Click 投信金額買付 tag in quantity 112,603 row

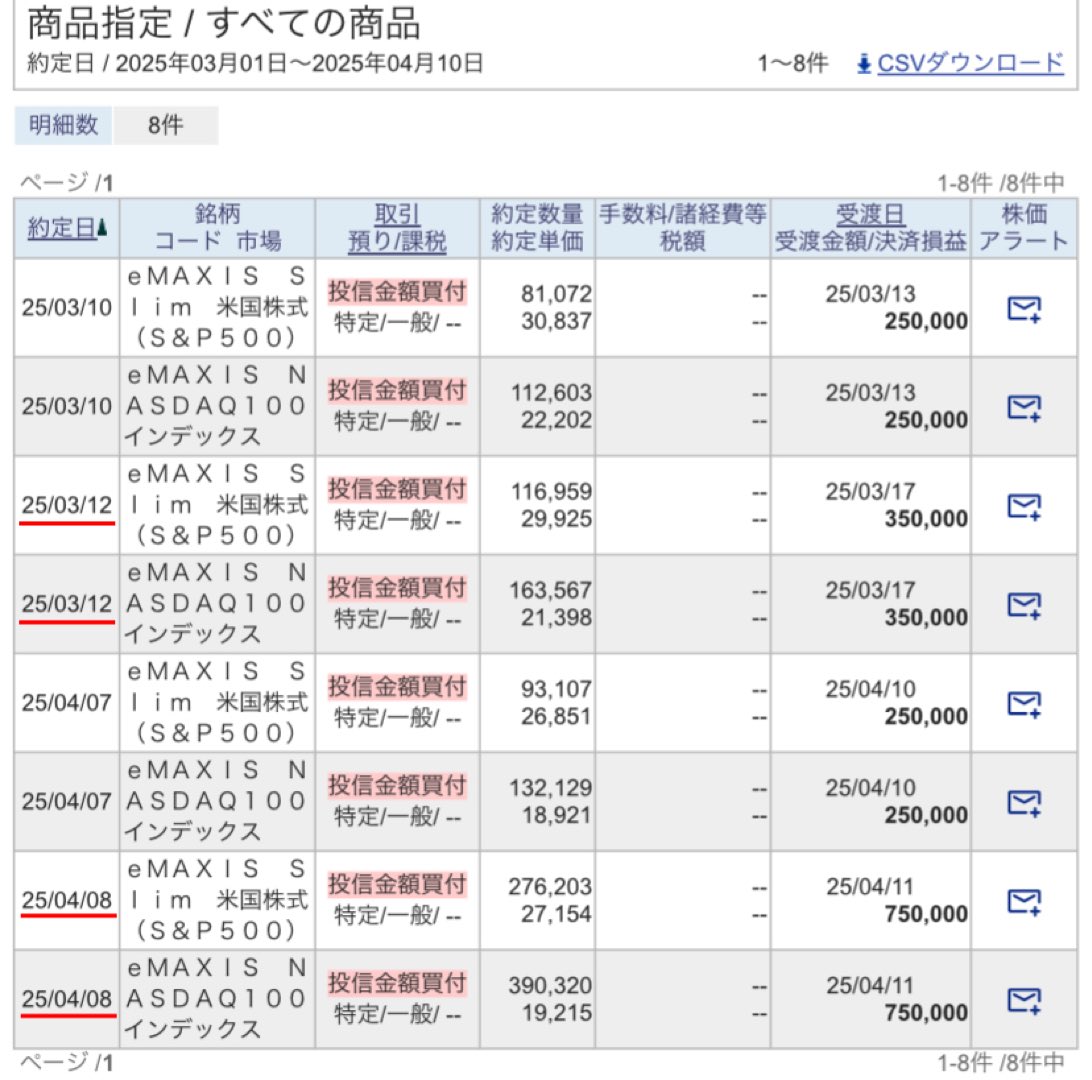[x=397, y=390]
